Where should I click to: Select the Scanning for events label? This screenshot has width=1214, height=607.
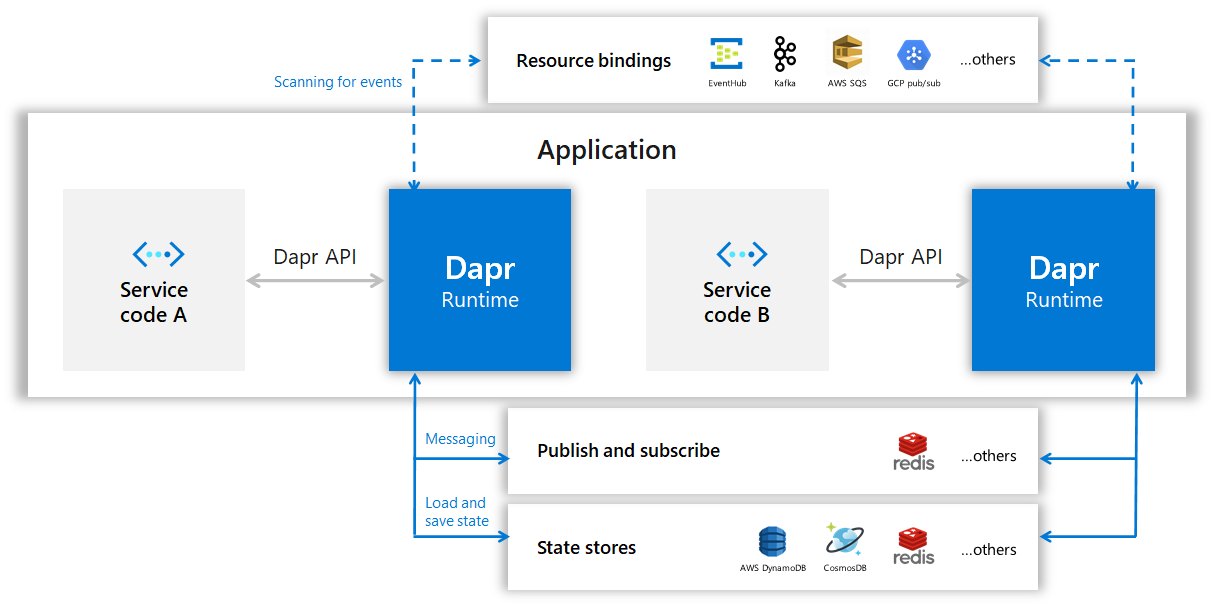(338, 81)
